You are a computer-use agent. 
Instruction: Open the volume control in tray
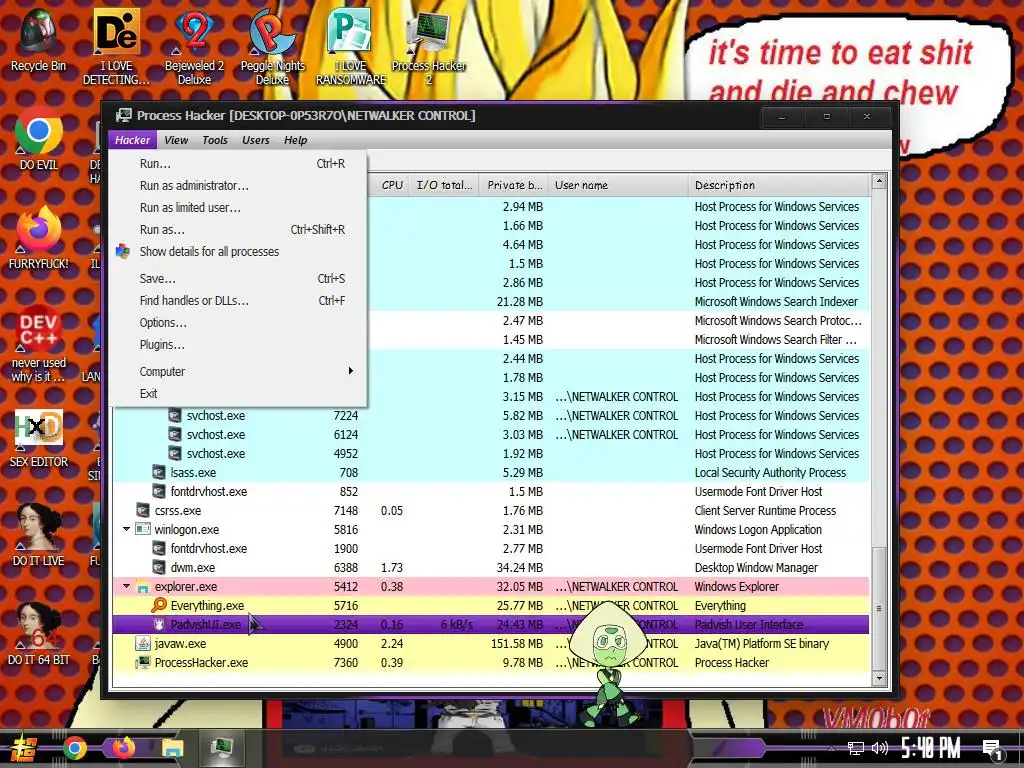click(880, 748)
